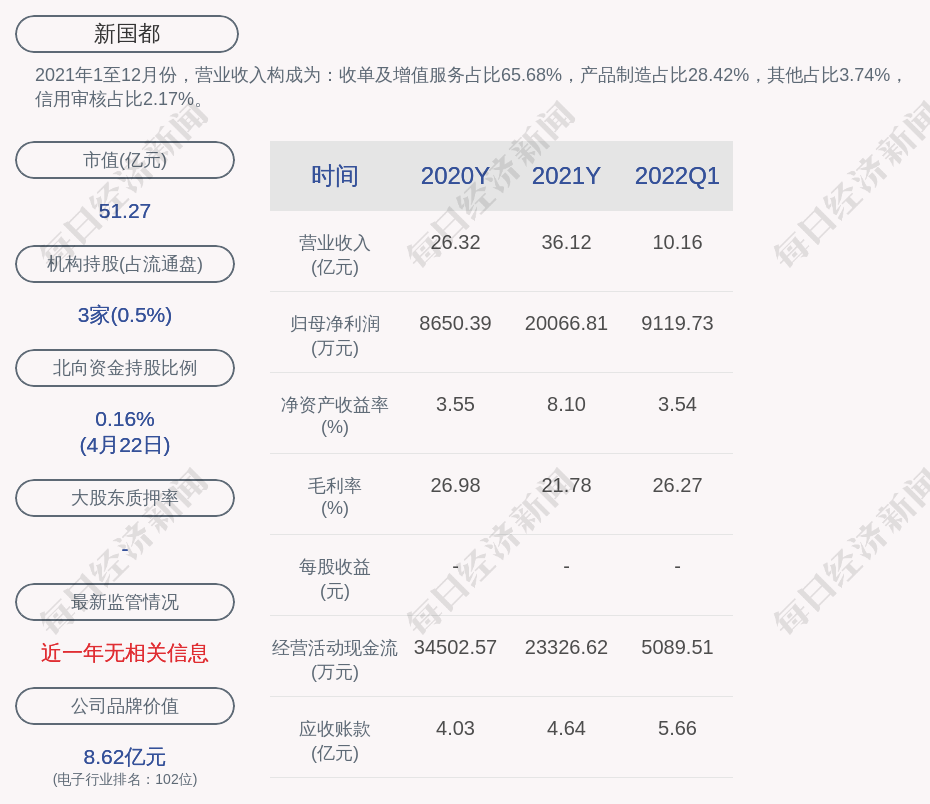Select the 2020Y column header
The image size is (930, 804).
point(455,176)
